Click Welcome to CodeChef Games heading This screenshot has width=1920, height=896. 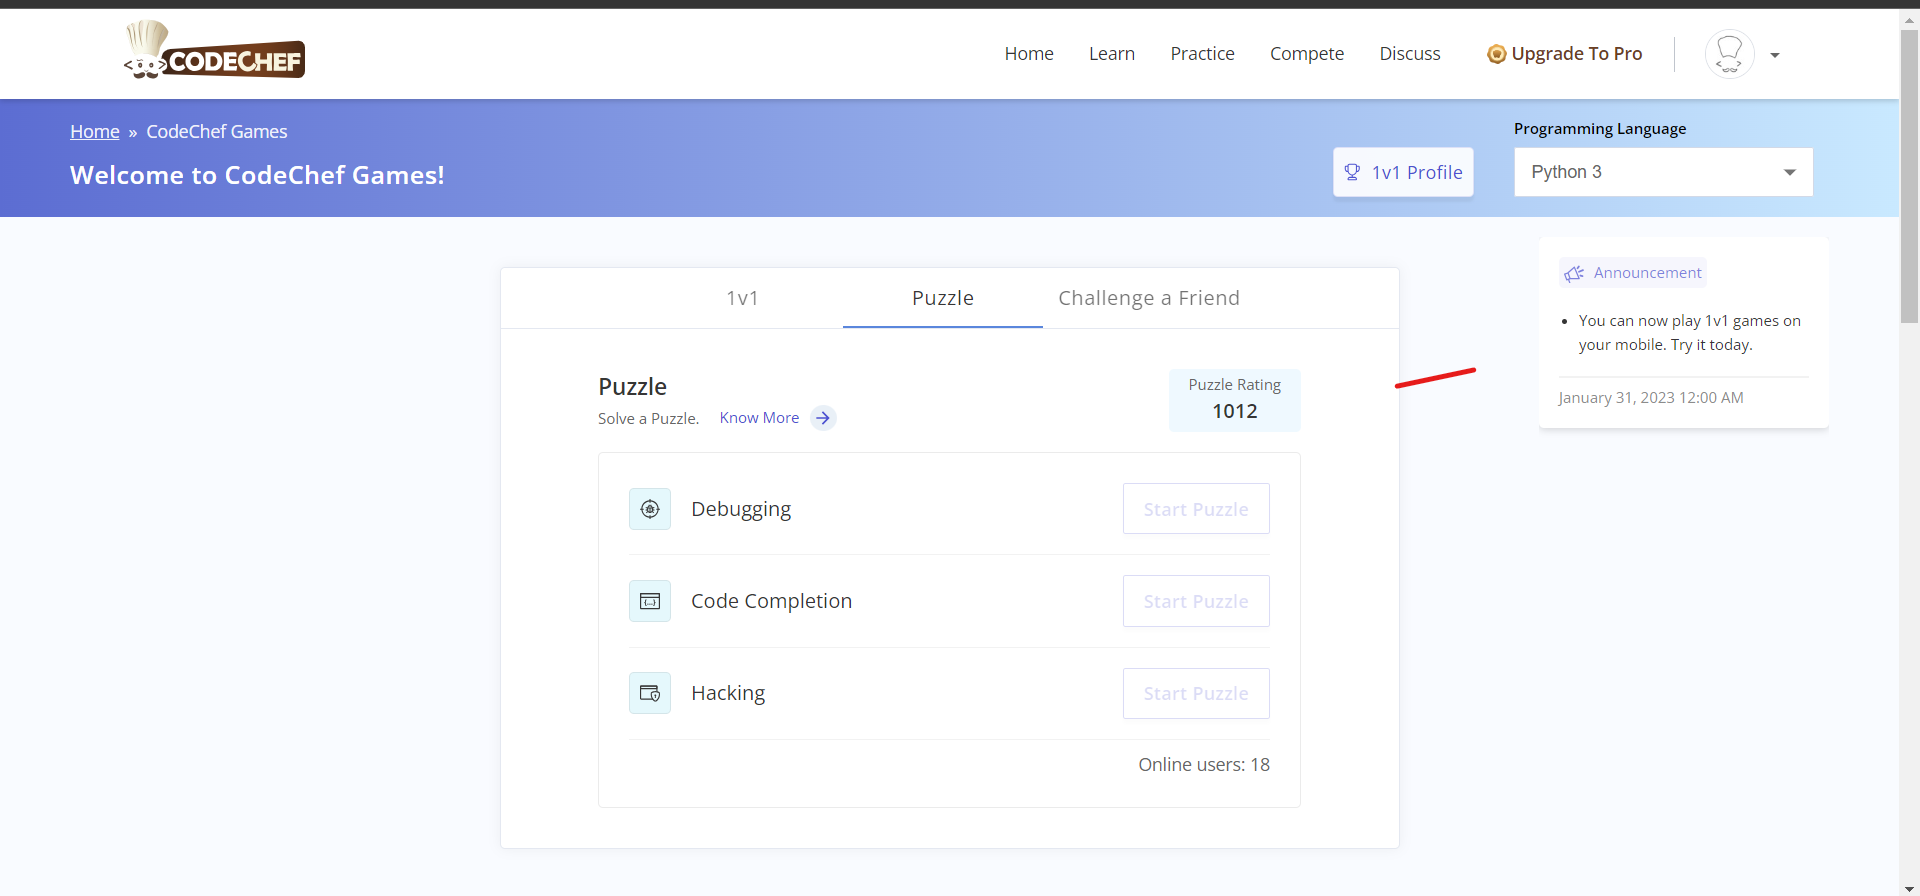tap(257, 175)
